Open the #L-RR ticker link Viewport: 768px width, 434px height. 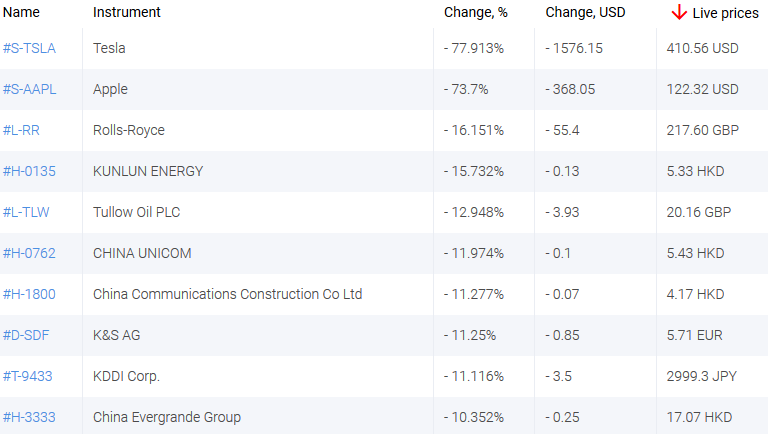(x=22, y=130)
